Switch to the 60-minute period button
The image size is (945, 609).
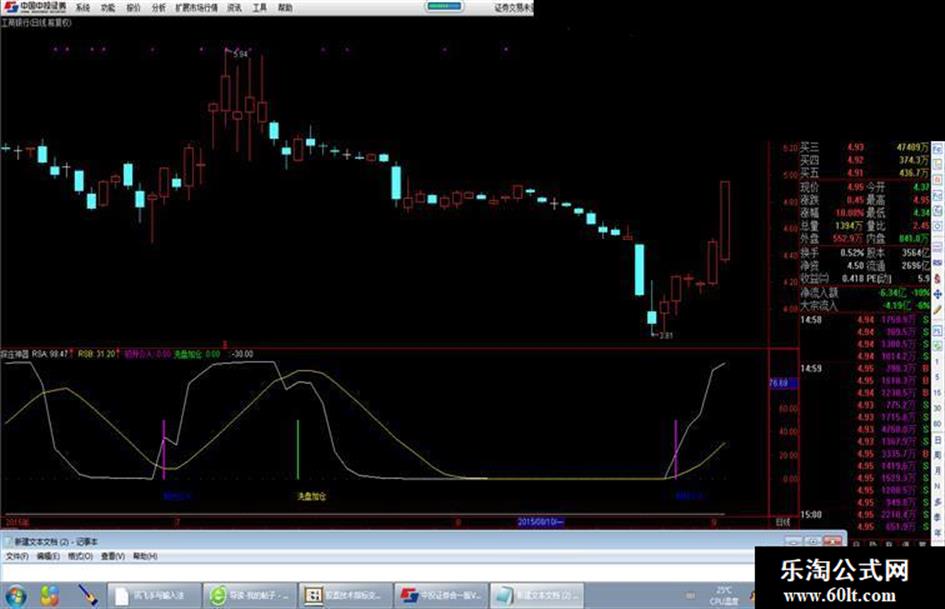click(x=937, y=423)
